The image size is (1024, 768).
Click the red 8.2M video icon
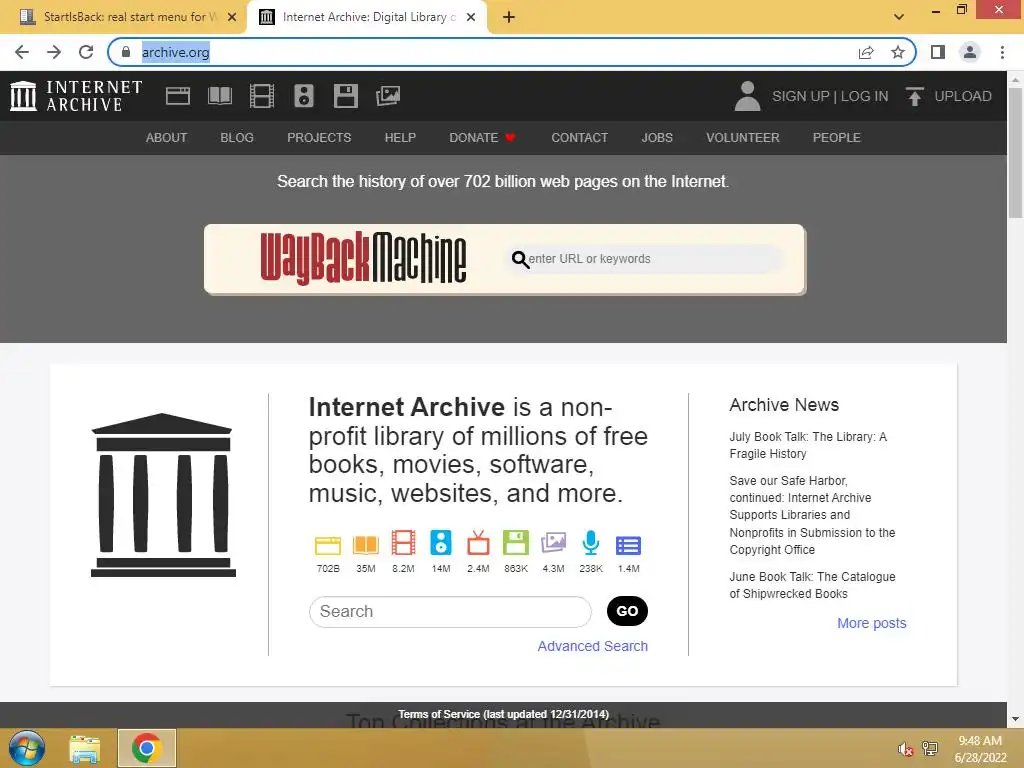pyautogui.click(x=403, y=543)
